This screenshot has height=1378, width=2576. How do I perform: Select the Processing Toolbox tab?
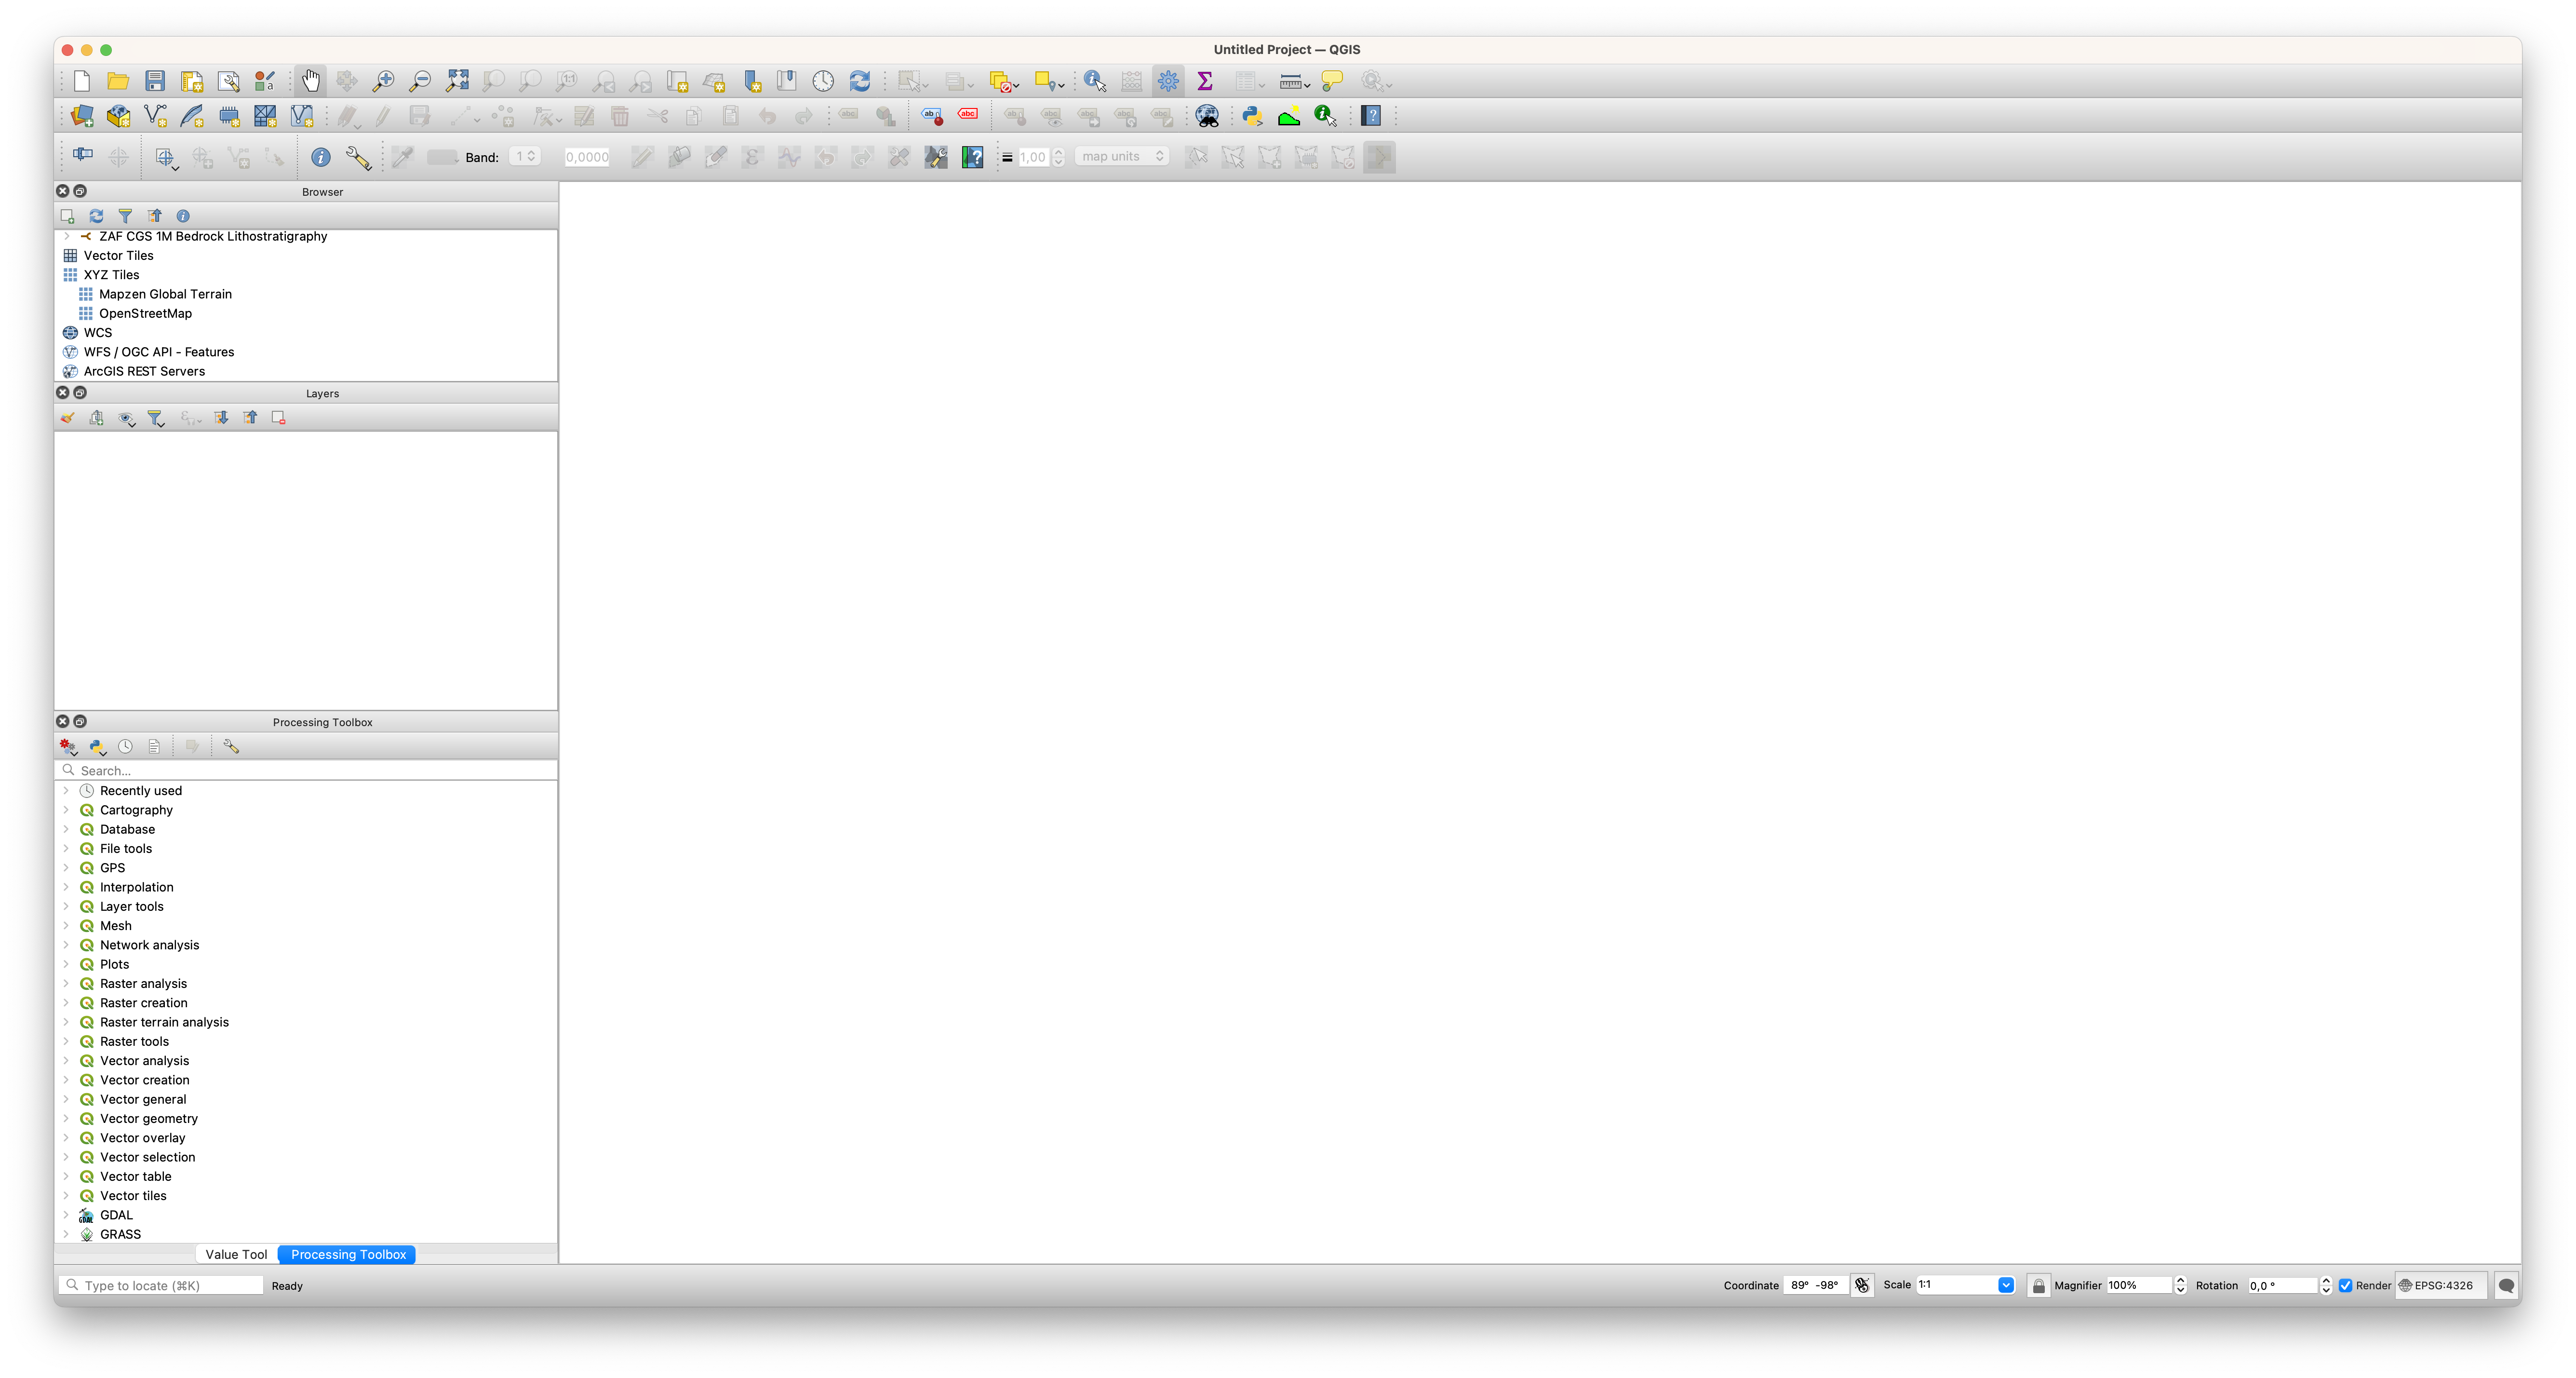348,1254
